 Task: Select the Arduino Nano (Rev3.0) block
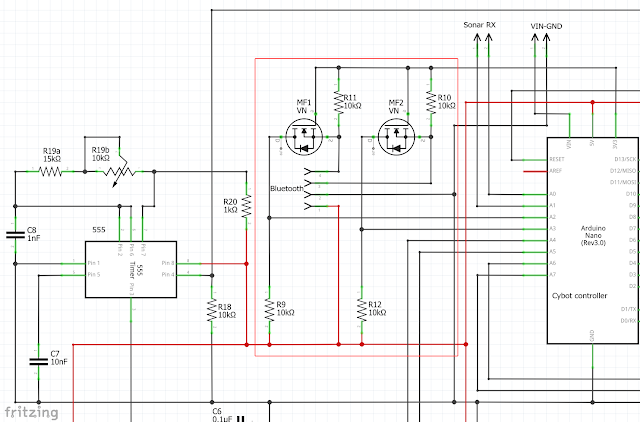tap(593, 240)
